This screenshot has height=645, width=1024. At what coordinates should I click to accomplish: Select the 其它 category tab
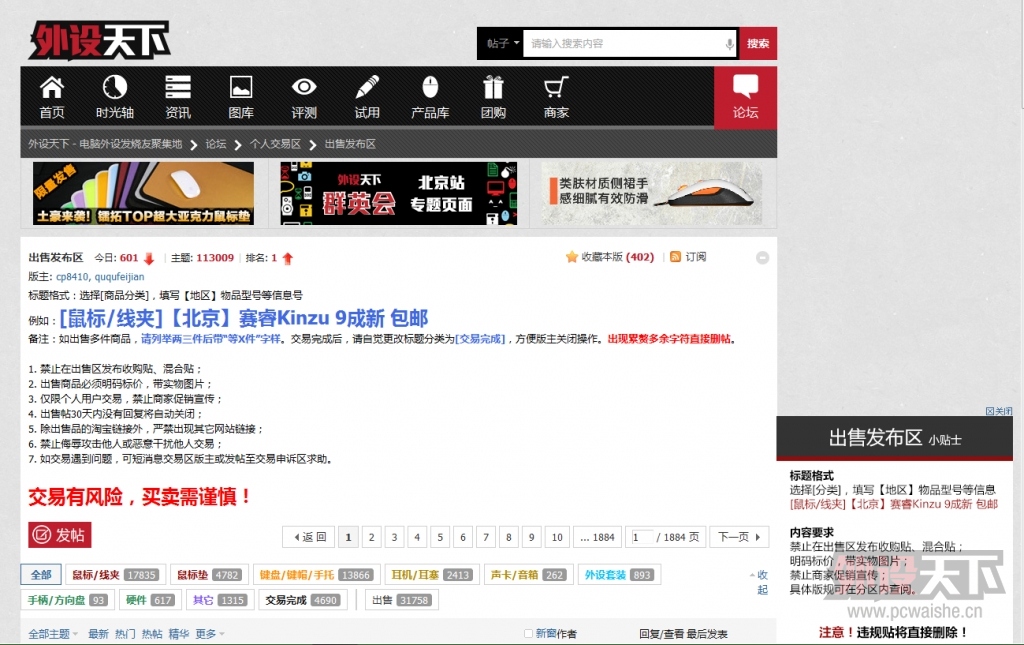pyautogui.click(x=220, y=600)
